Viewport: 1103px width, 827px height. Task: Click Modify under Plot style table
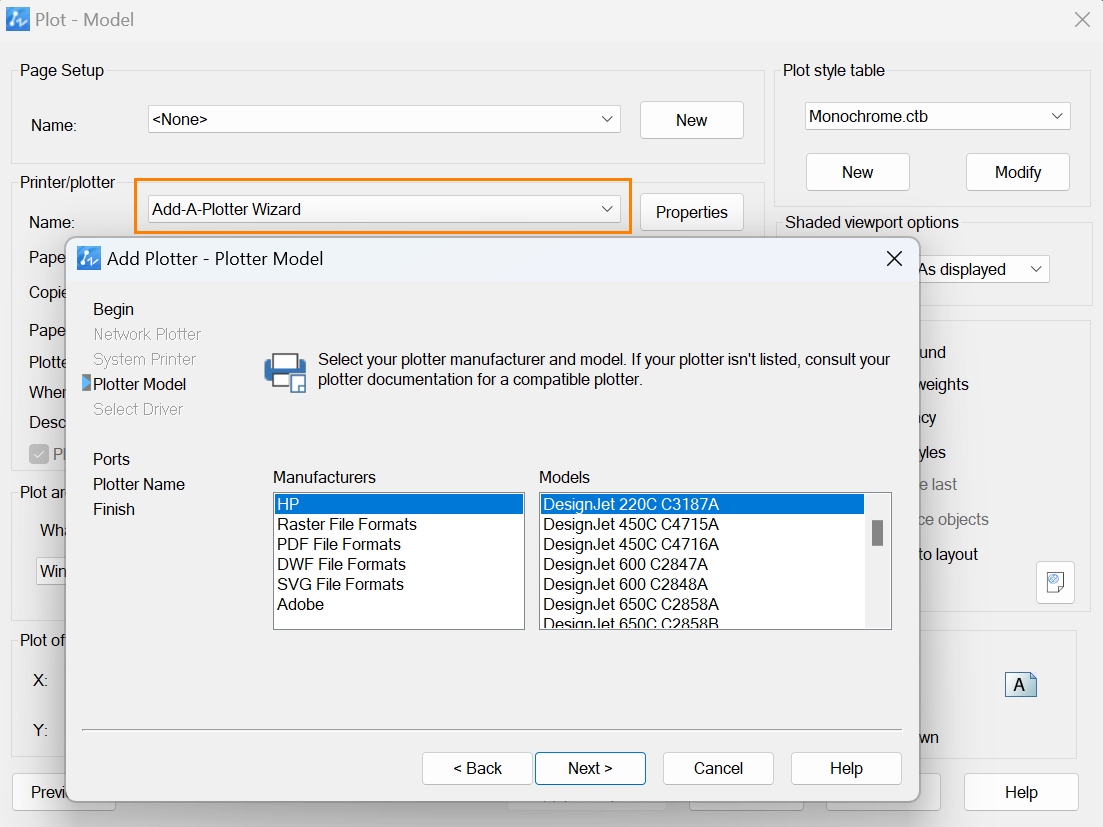(x=1018, y=172)
